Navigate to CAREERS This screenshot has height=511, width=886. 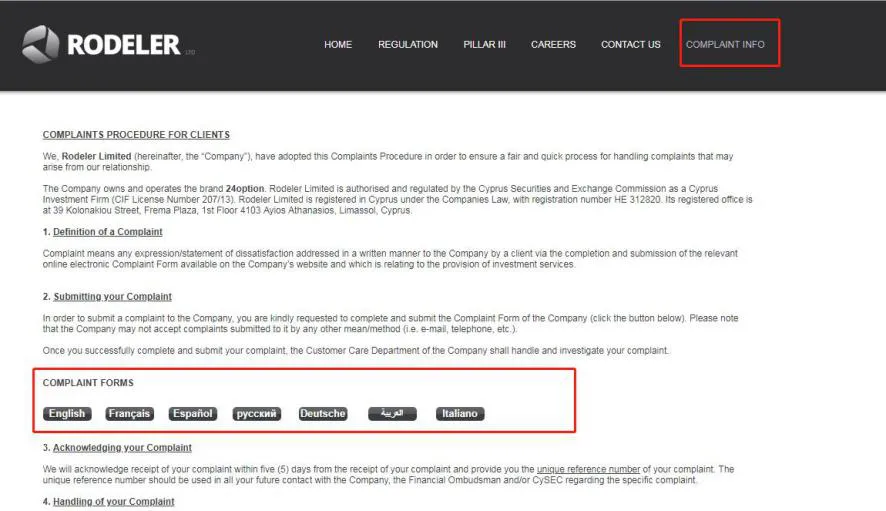(x=553, y=45)
